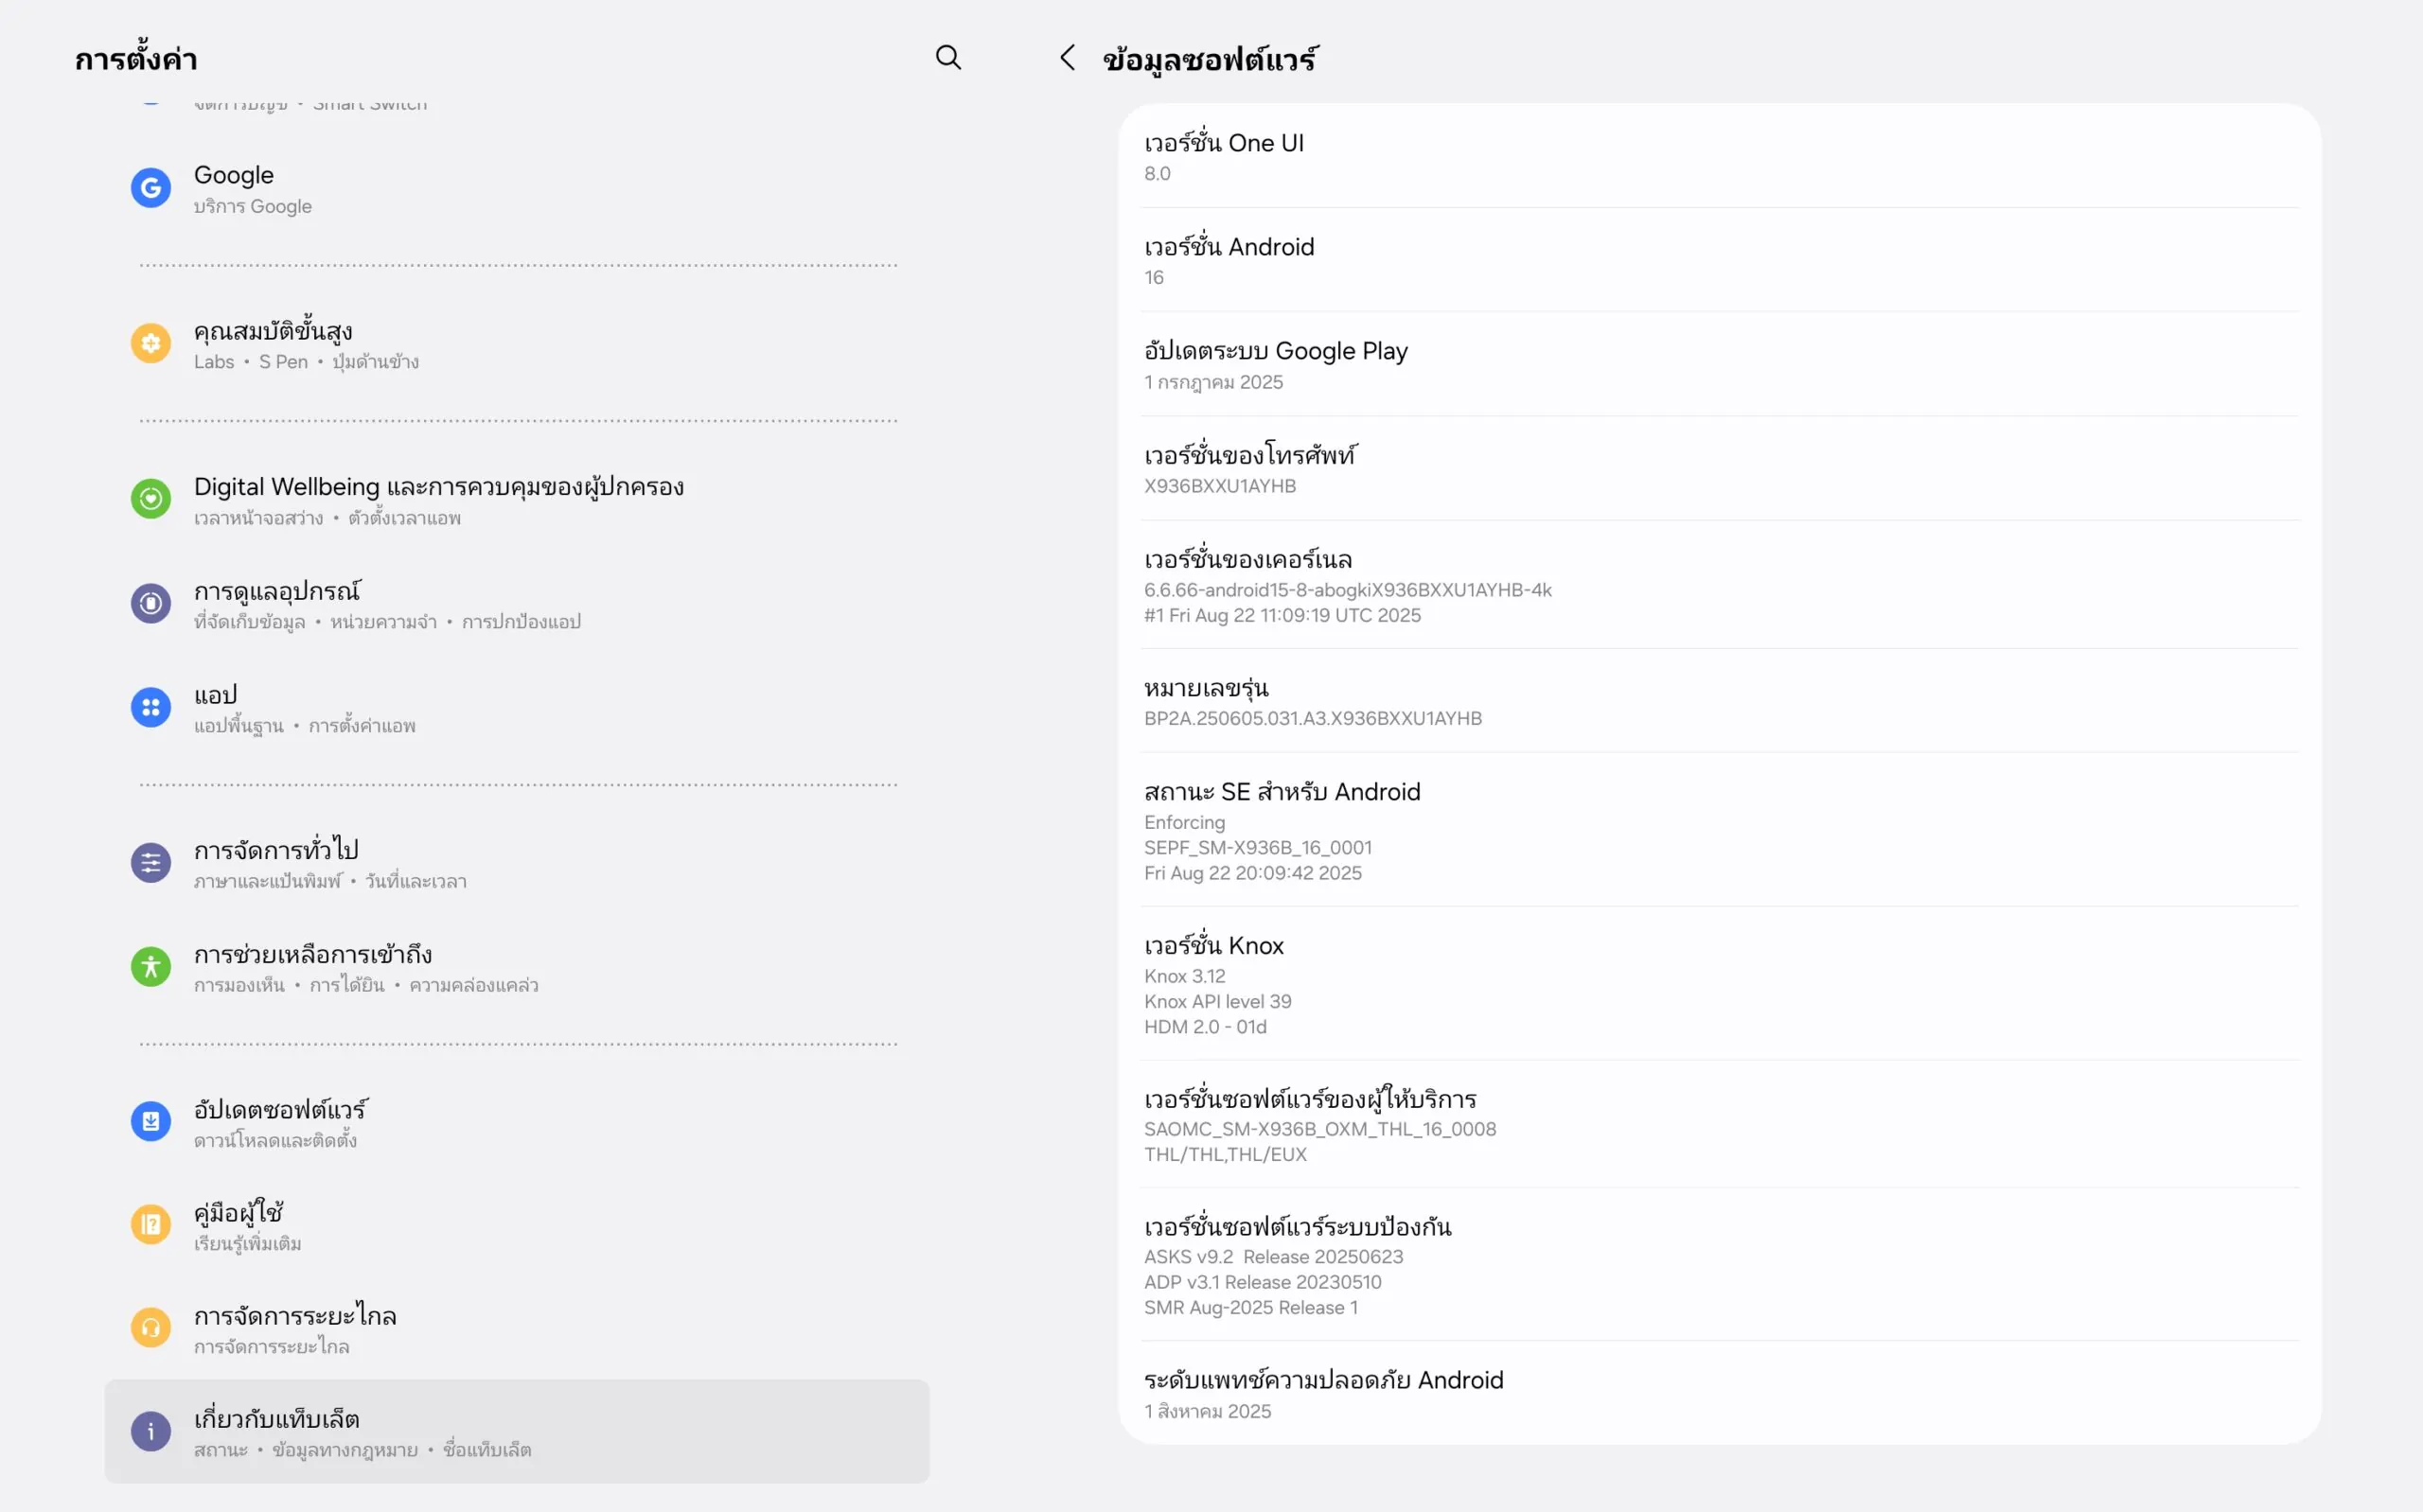Click SMR Aug-2025 Release 1 text

tap(1251, 1307)
